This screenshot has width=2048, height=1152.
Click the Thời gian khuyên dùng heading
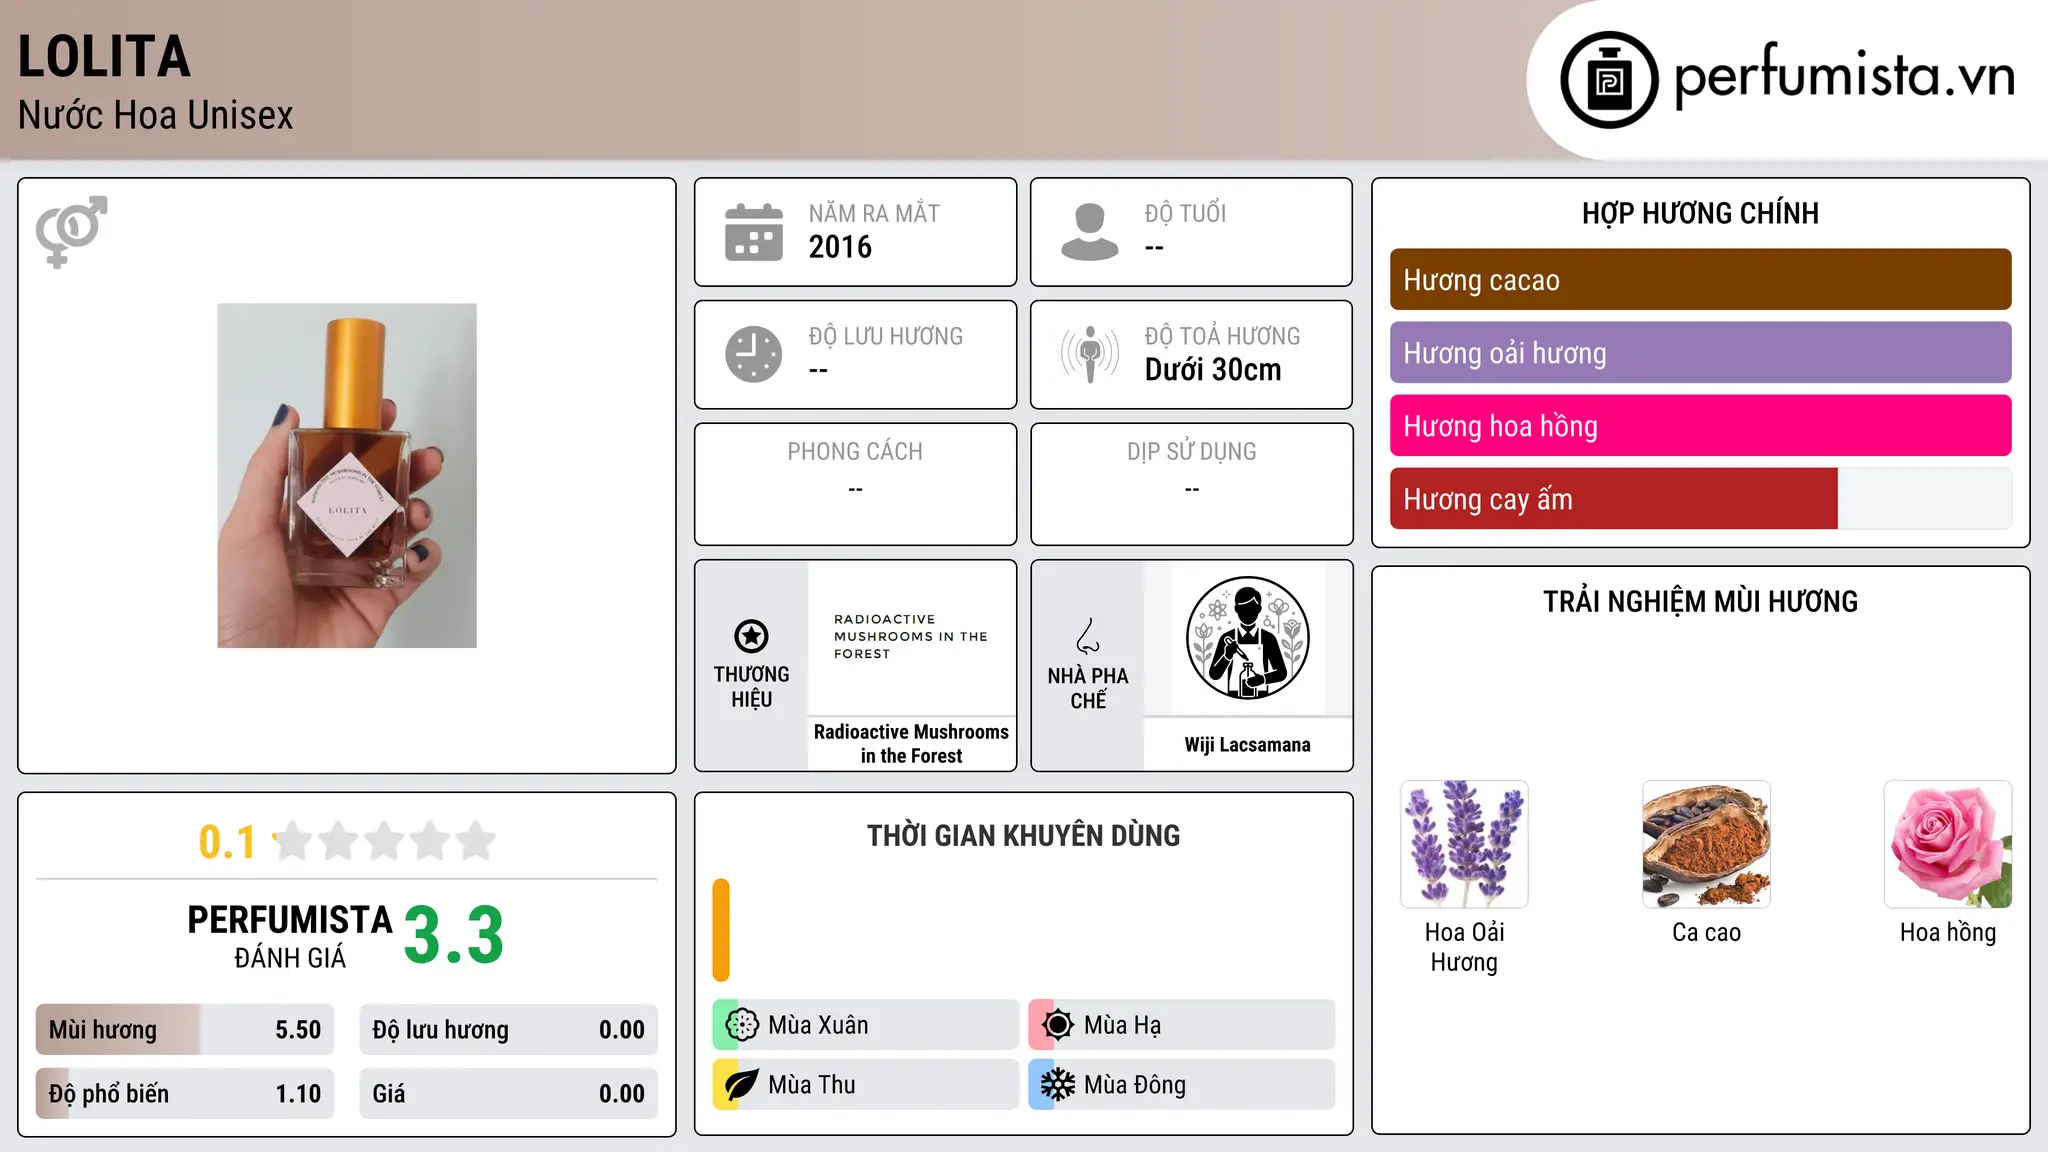[1023, 836]
